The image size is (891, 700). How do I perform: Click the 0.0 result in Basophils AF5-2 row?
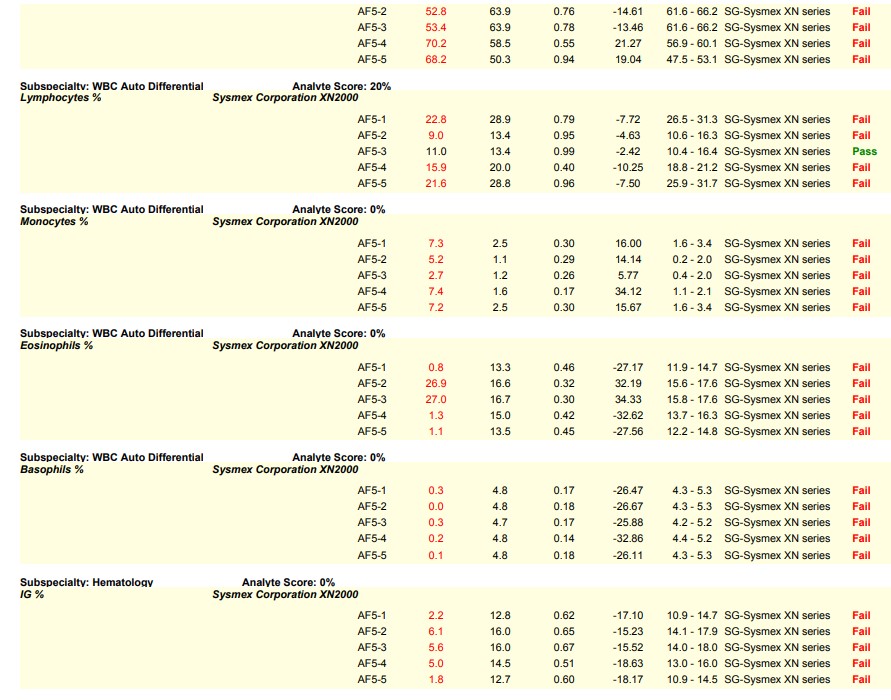tap(436, 507)
